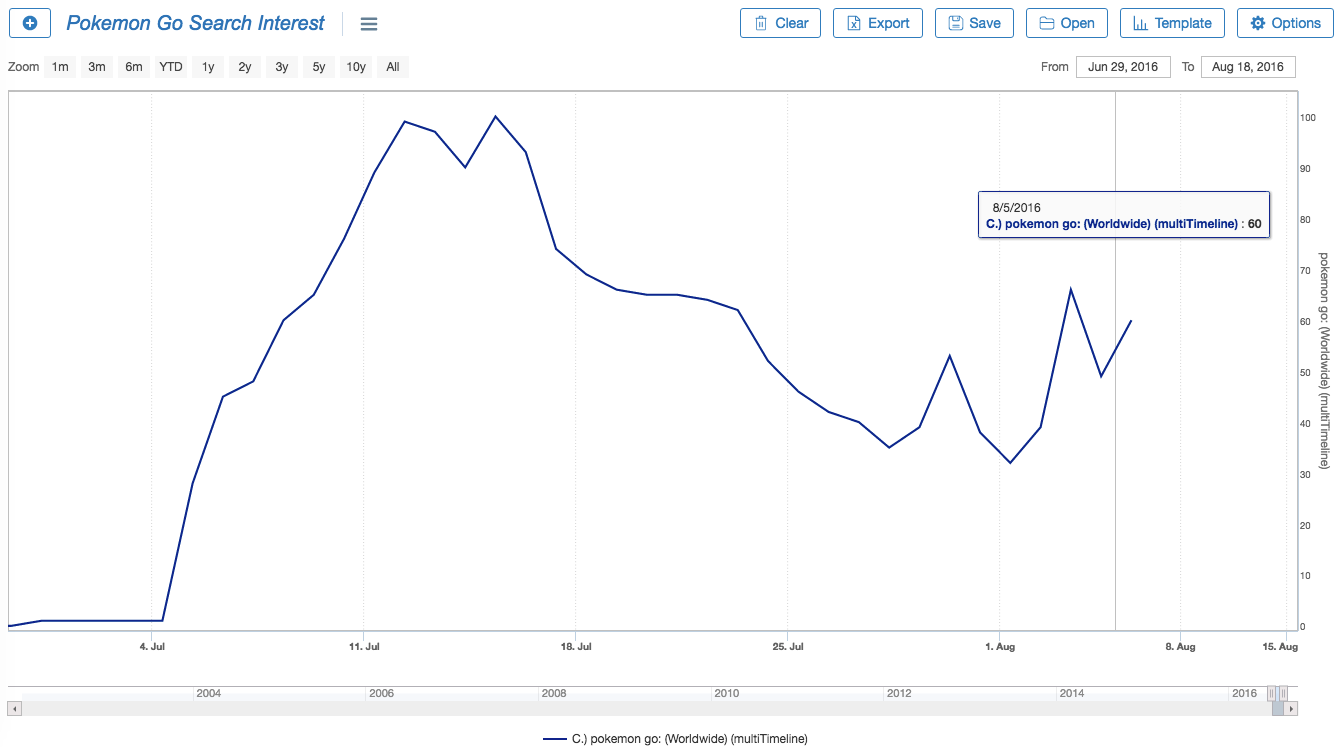The image size is (1342, 753).
Task: Zoom the chart to 2y
Action: click(245, 67)
